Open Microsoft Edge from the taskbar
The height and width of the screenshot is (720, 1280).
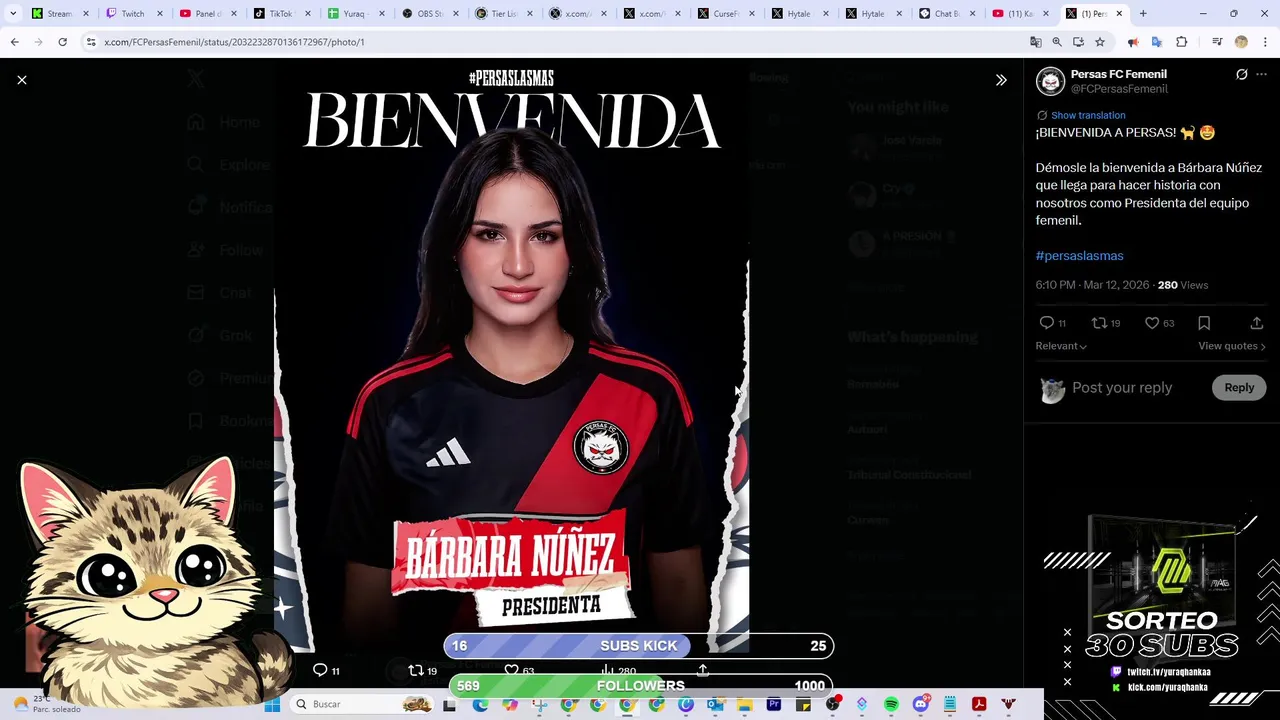(x=480, y=704)
